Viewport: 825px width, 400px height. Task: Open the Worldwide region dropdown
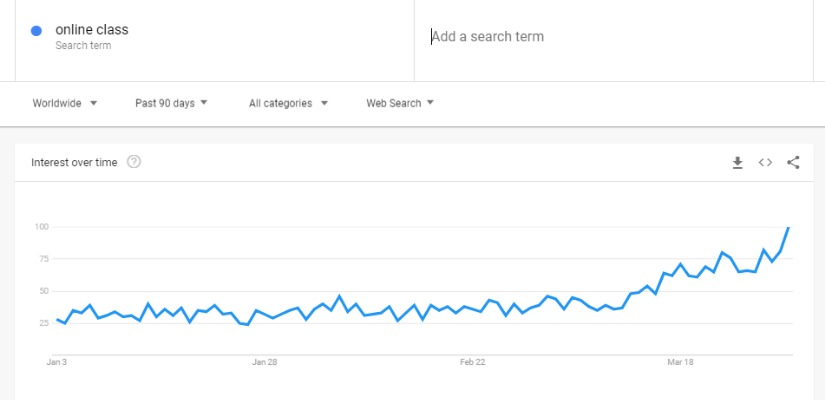tap(65, 103)
